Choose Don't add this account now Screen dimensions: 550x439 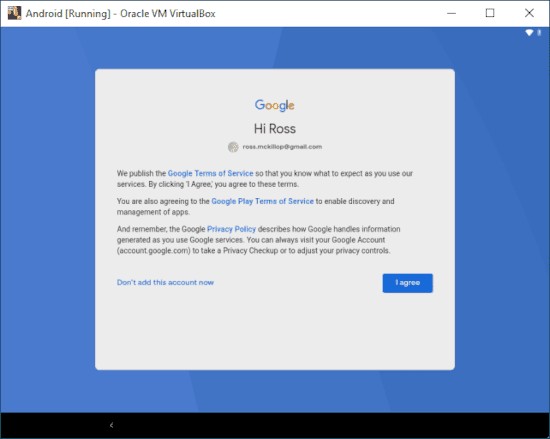pos(165,282)
